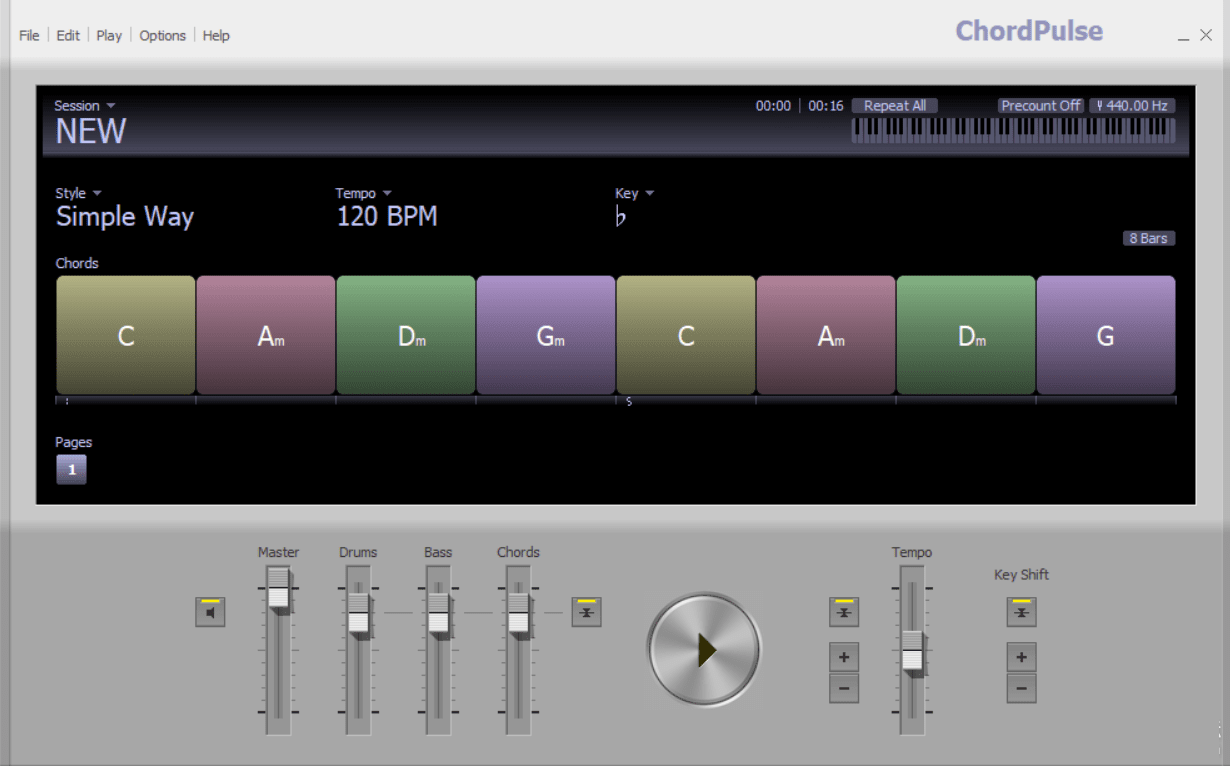Reset tempo using the reset icon beside Tempo slider
Screen dimensions: 1230x766
pos(843,612)
